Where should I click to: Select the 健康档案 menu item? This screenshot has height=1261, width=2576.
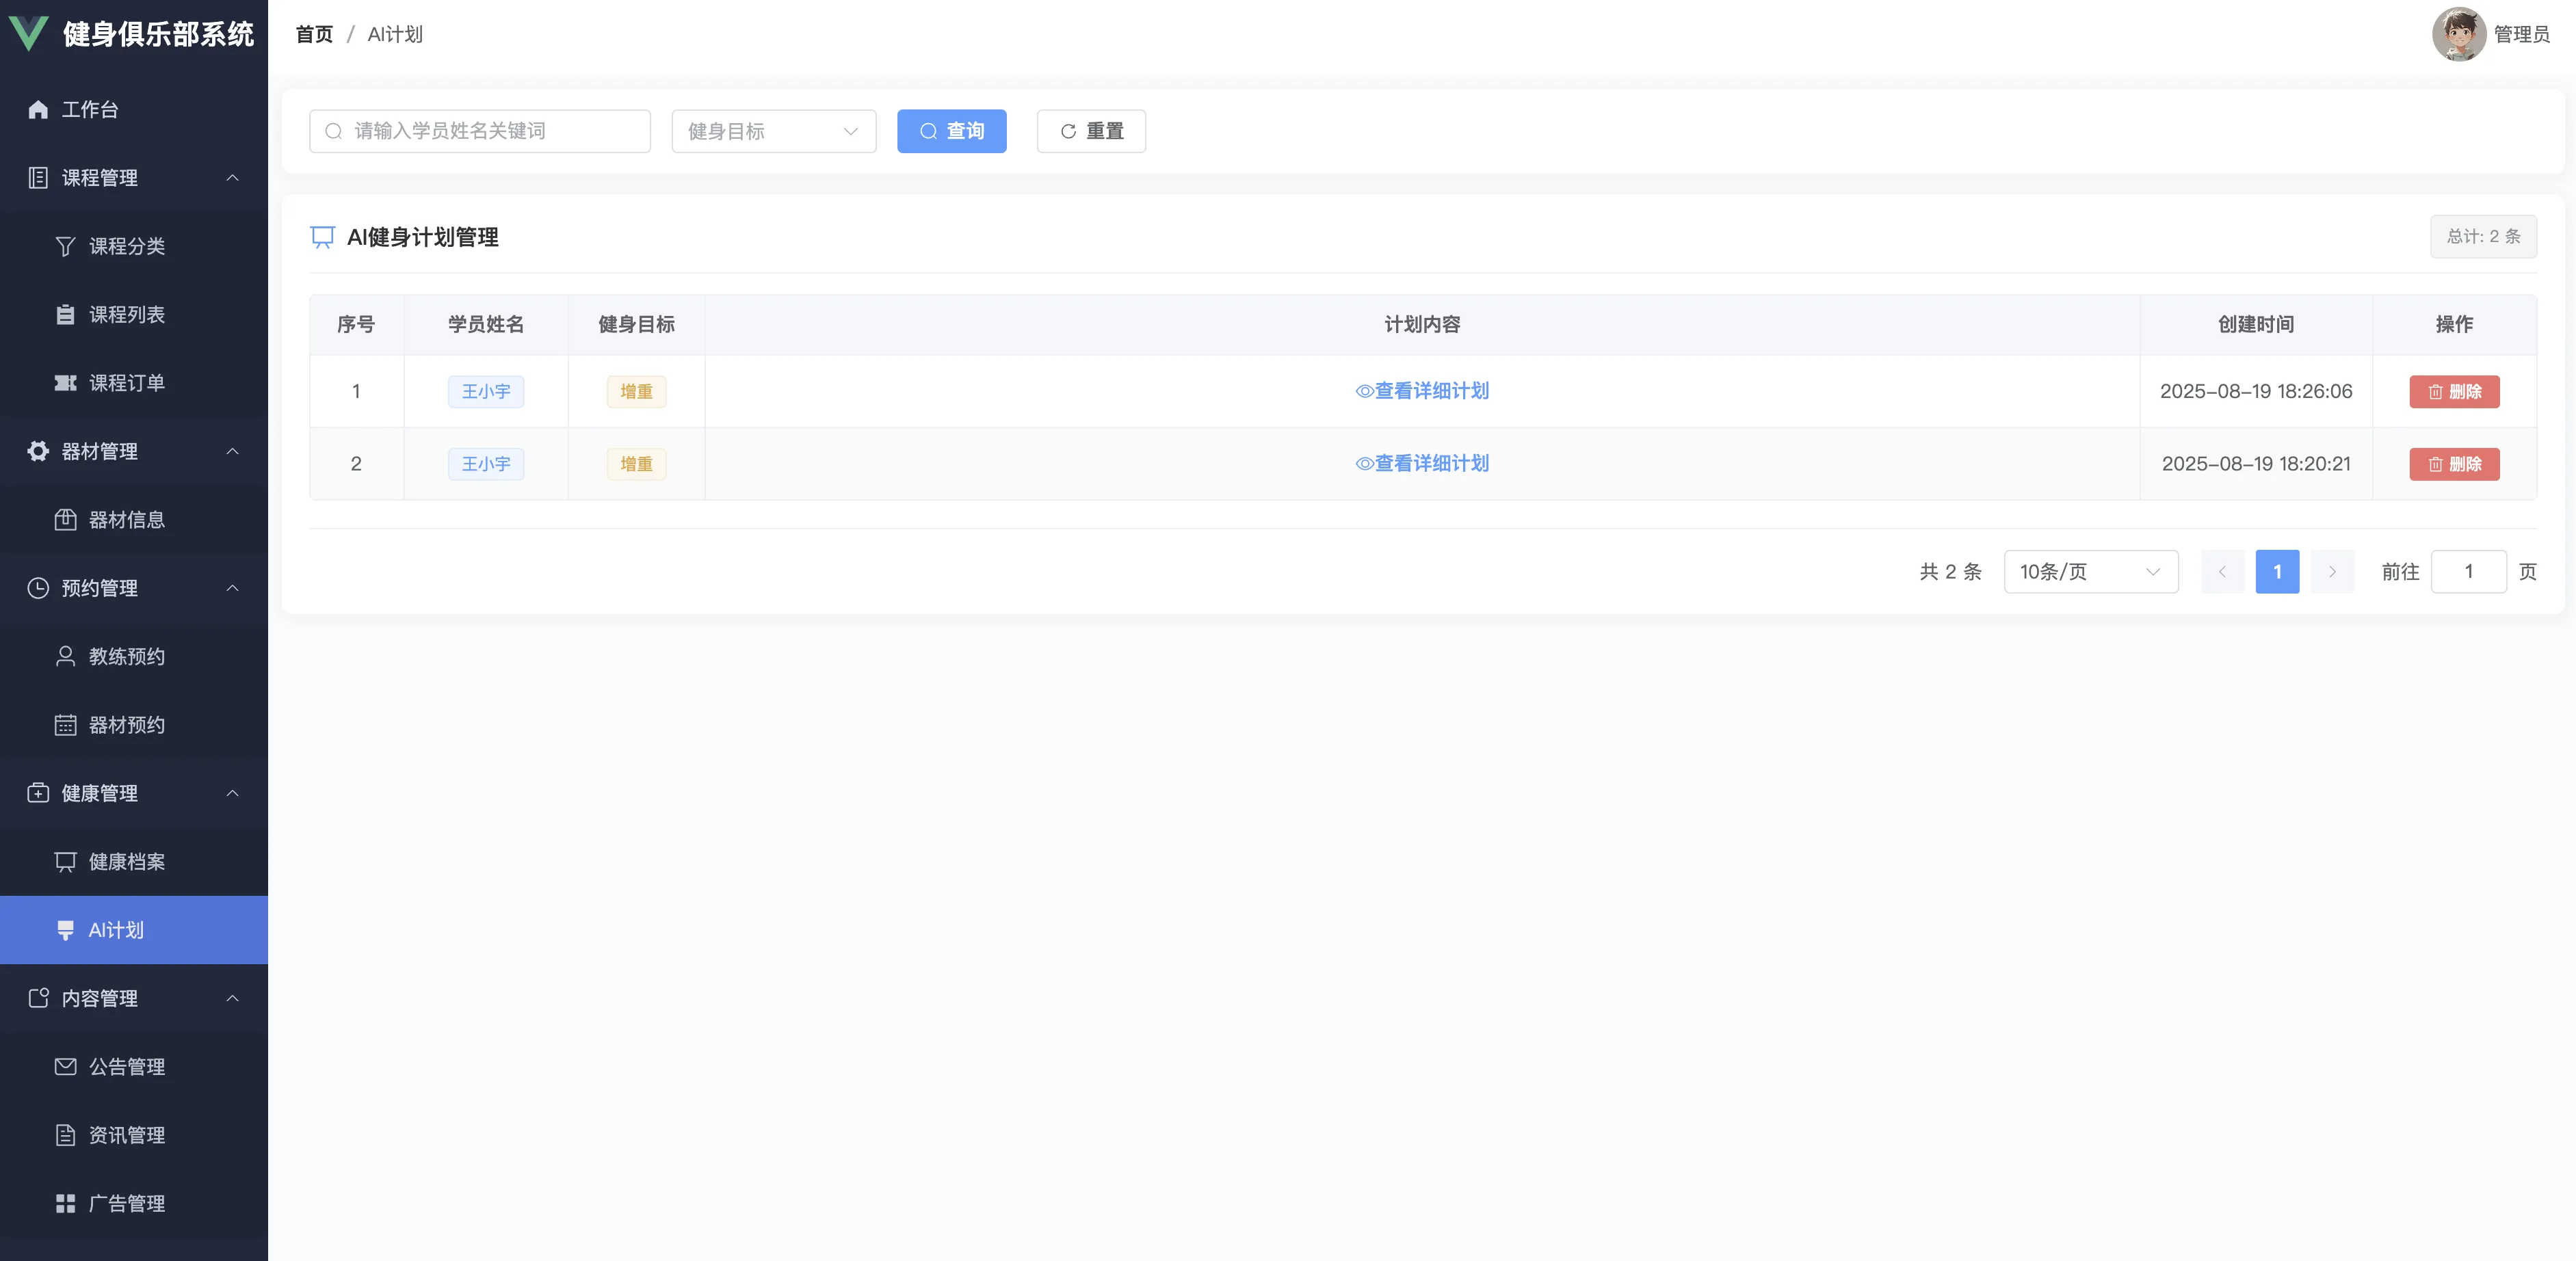[126, 862]
